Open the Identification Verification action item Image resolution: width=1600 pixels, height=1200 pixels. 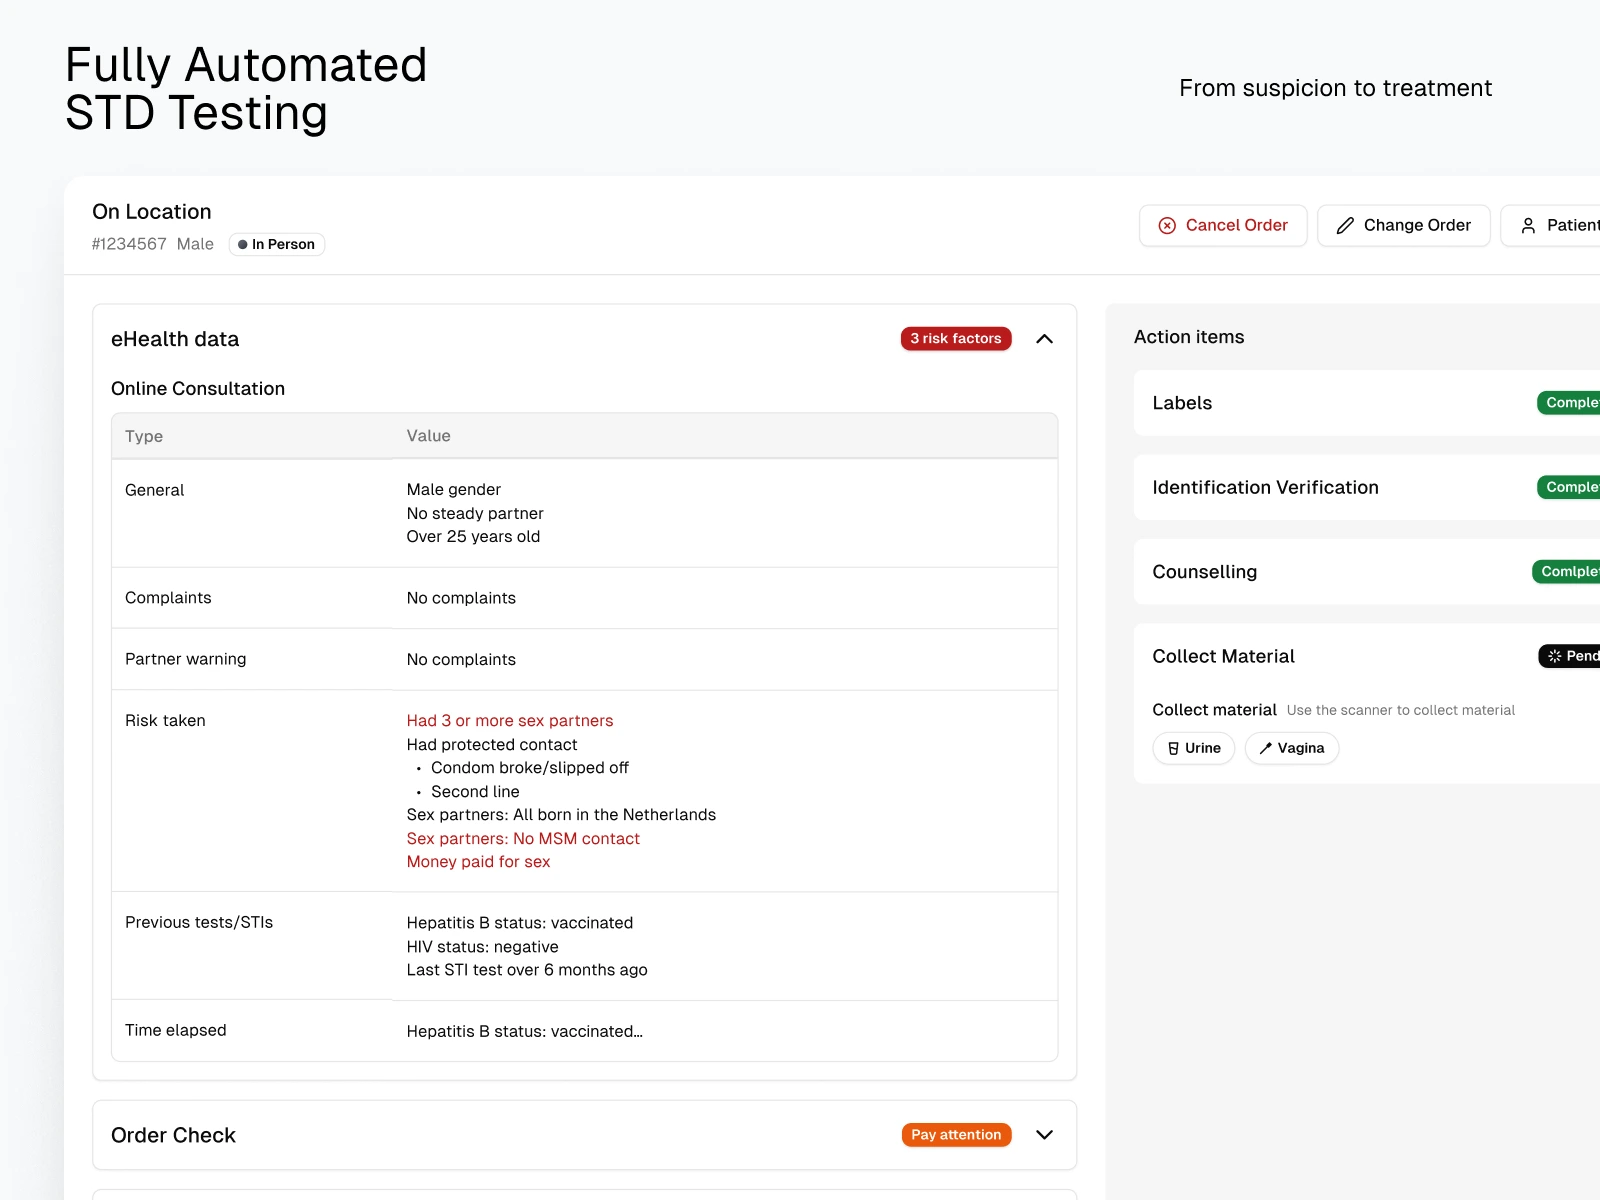coord(1265,487)
